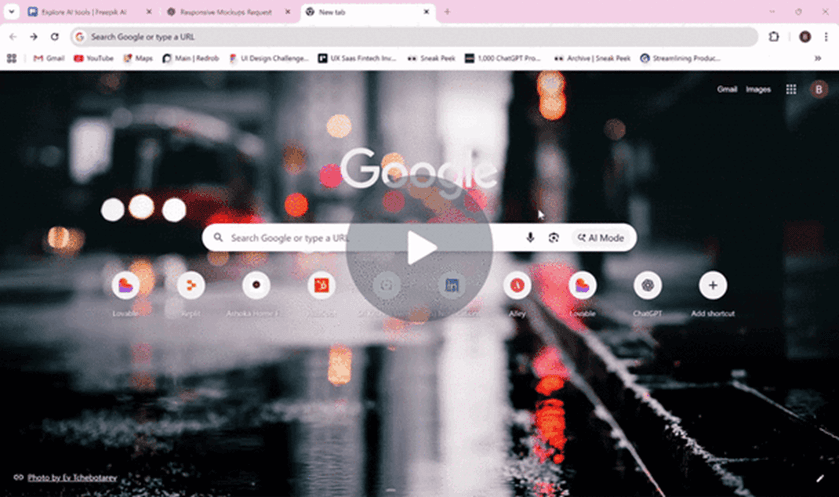The image size is (839, 497).
Task: Go forward with the forward arrow
Action: (x=34, y=37)
